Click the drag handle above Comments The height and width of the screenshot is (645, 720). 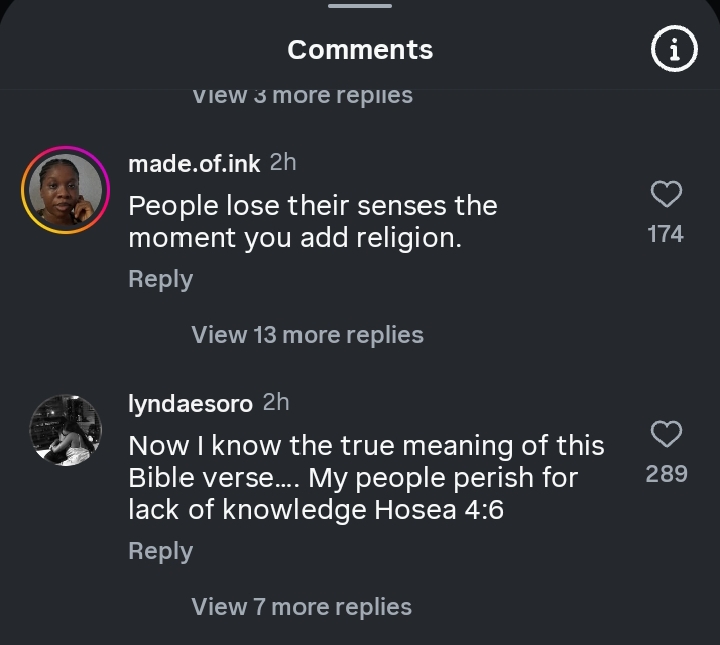tap(360, 6)
